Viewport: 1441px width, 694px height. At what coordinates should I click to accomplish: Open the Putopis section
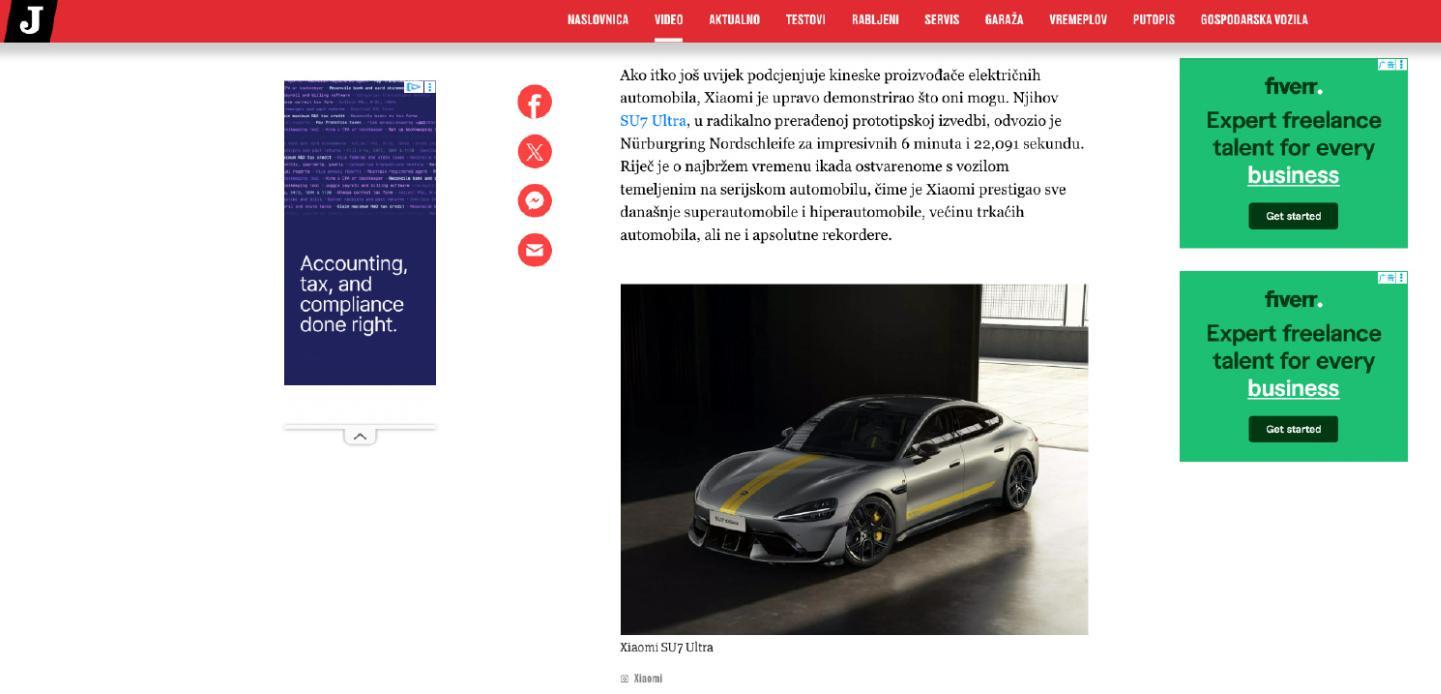(x=1154, y=20)
